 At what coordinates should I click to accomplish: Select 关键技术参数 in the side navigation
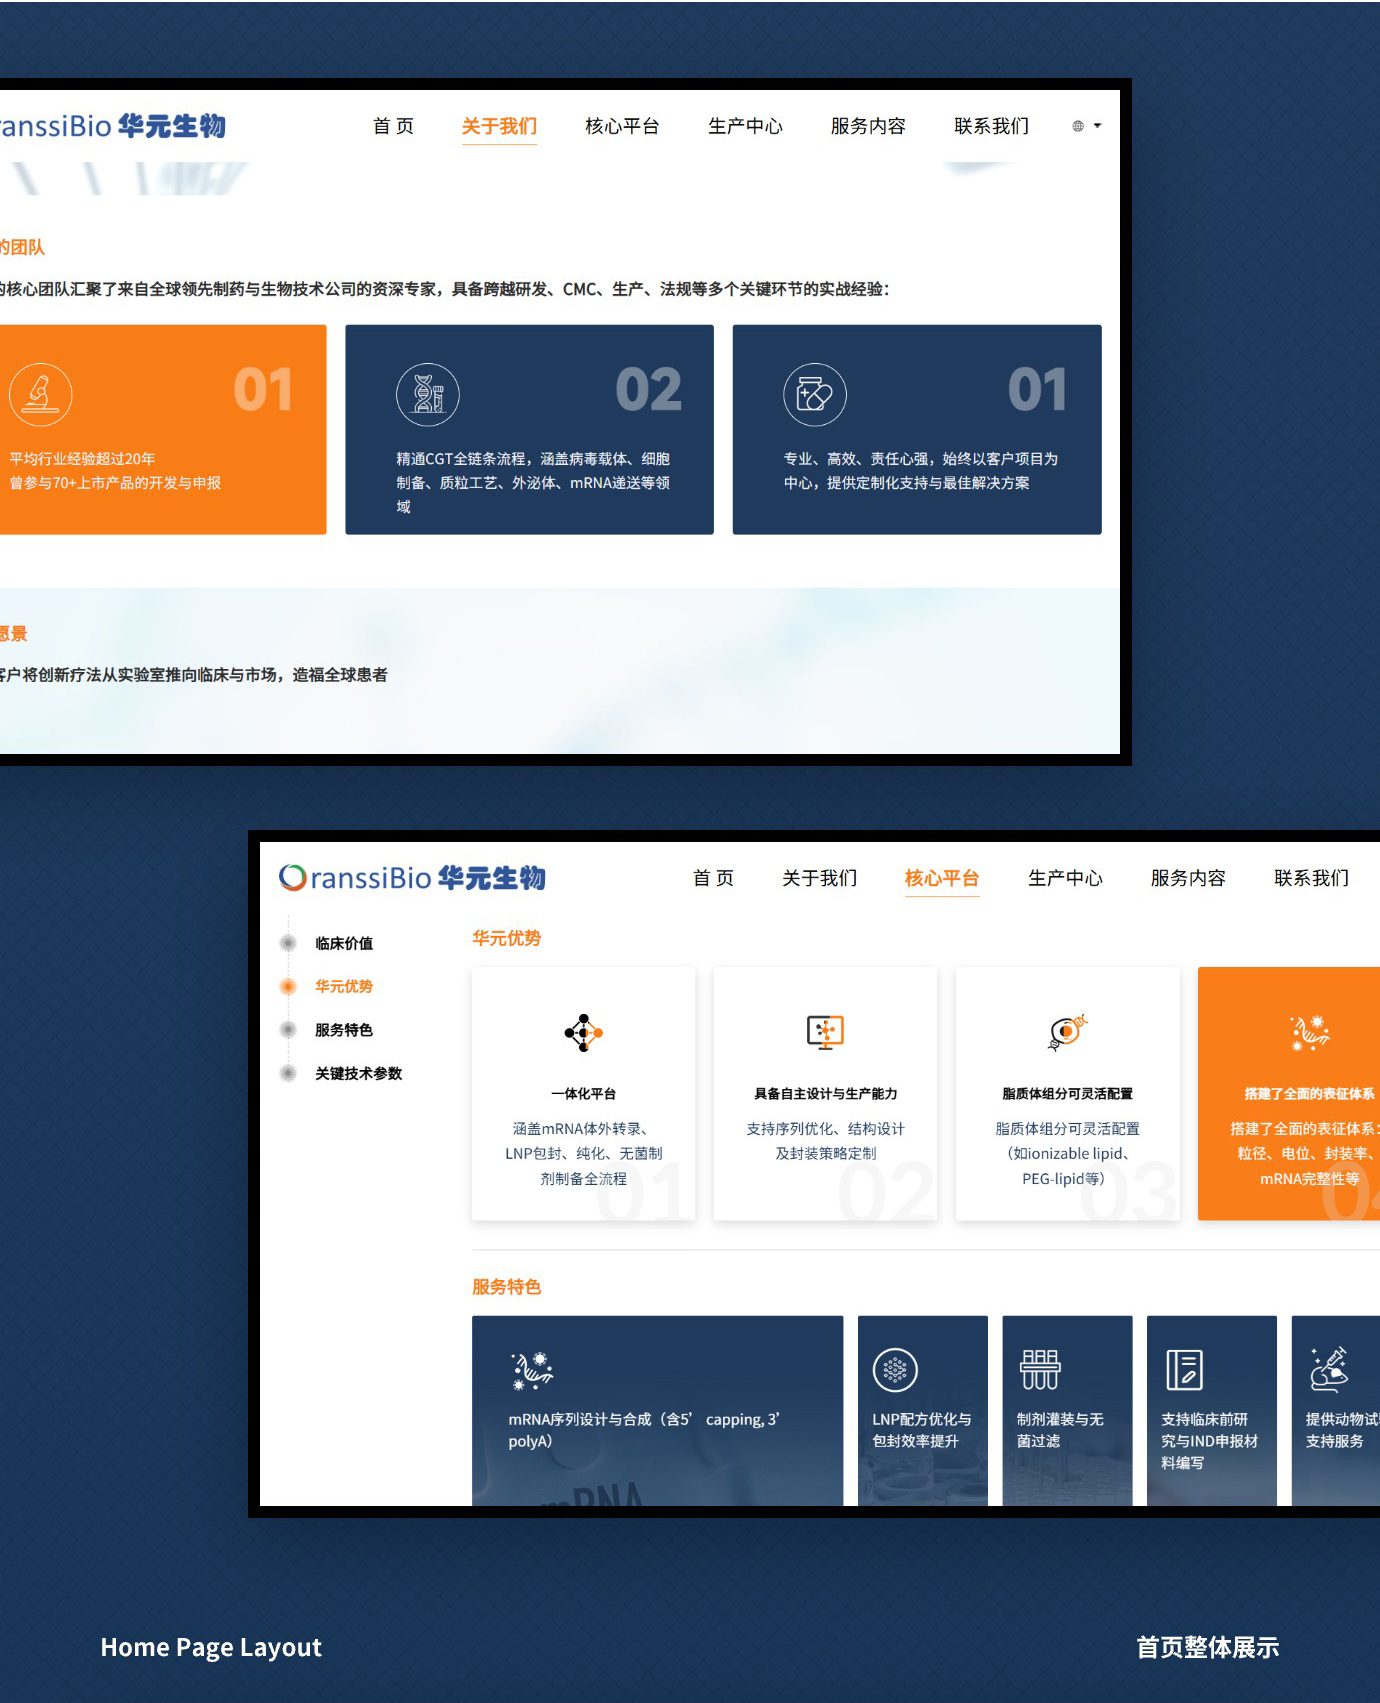(x=358, y=1073)
